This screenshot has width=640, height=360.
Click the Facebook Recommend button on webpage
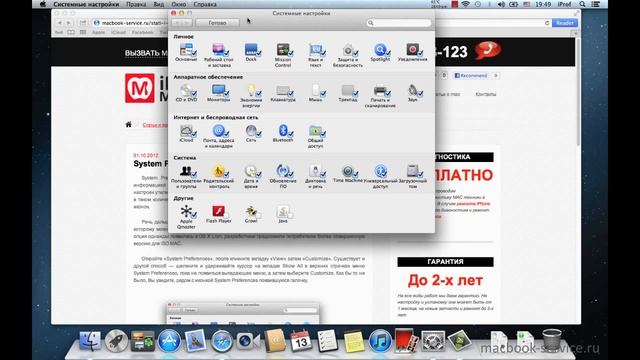[471, 76]
